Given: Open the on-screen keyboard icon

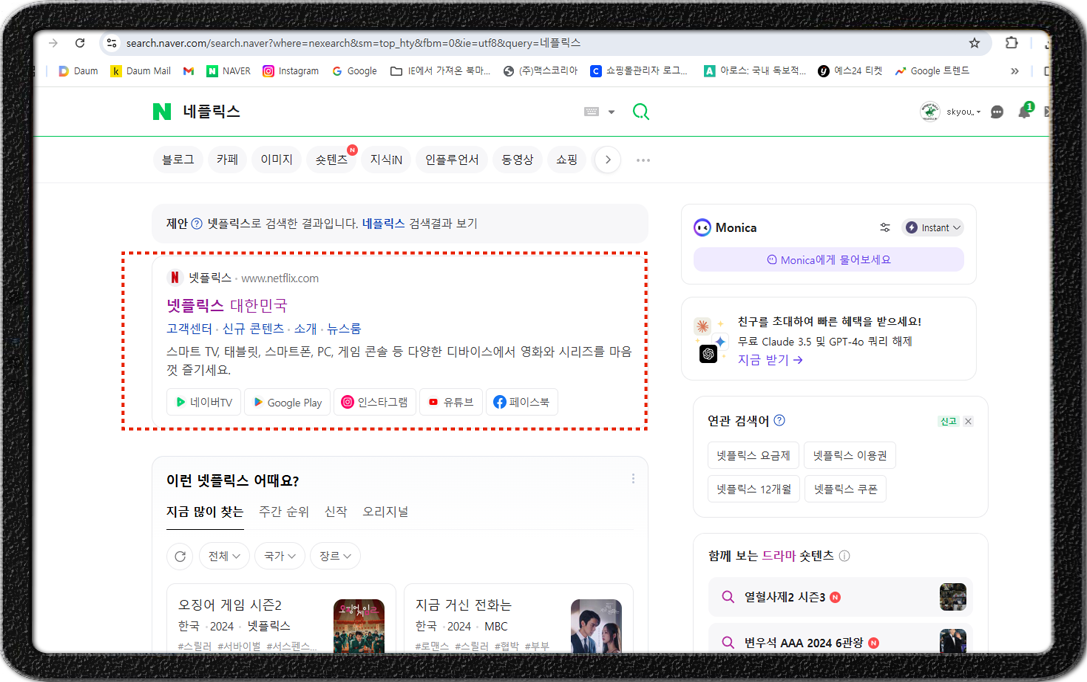Looking at the screenshot, I should (x=591, y=112).
